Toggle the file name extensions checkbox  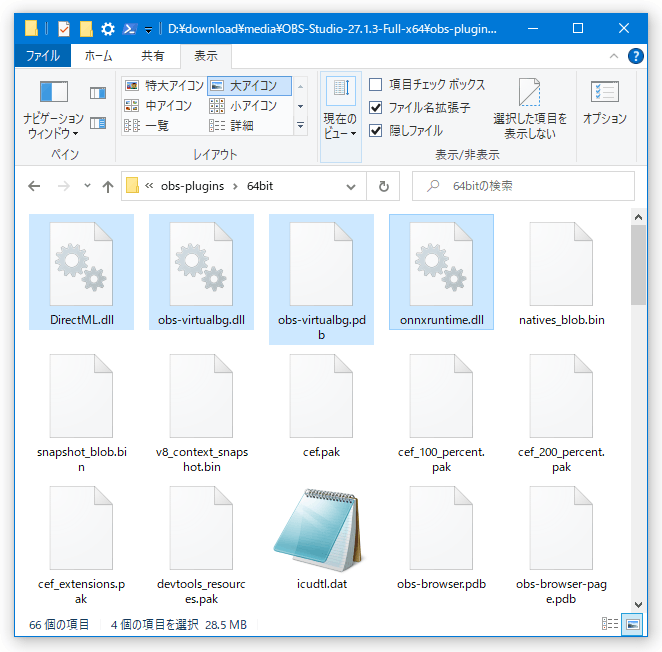(x=375, y=107)
